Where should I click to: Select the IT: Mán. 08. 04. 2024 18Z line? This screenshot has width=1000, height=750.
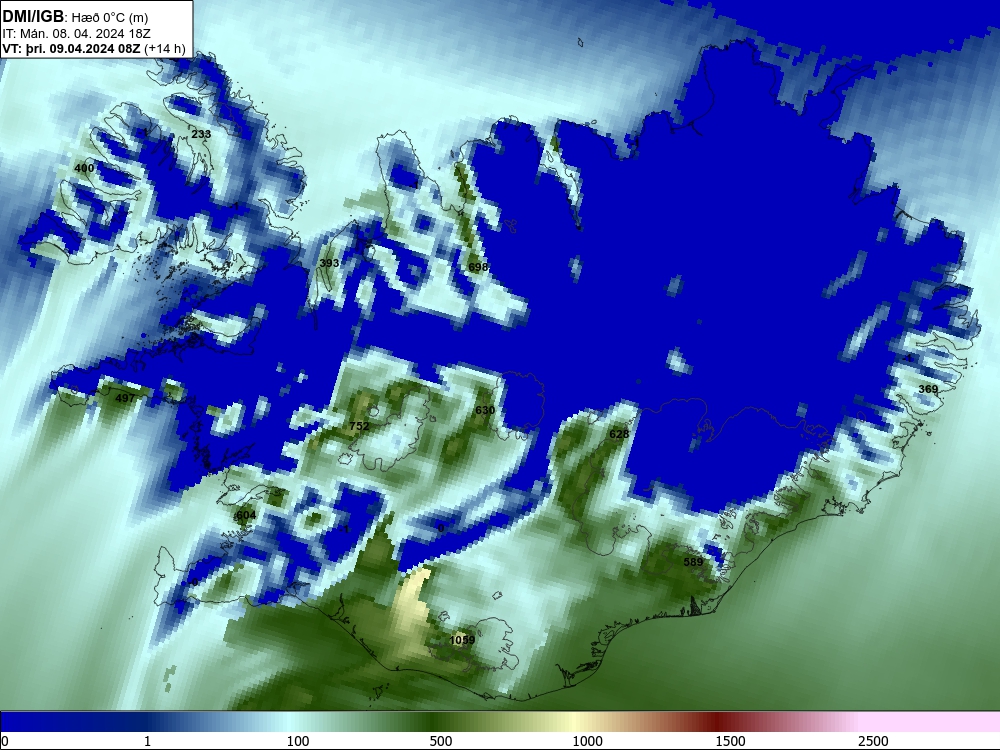77,34
